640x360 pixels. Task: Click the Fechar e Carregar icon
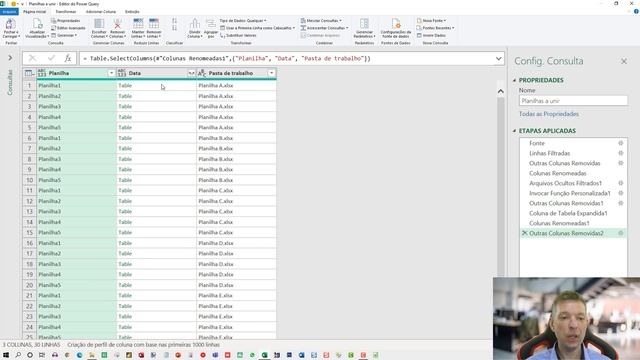pyautogui.click(x=11, y=24)
